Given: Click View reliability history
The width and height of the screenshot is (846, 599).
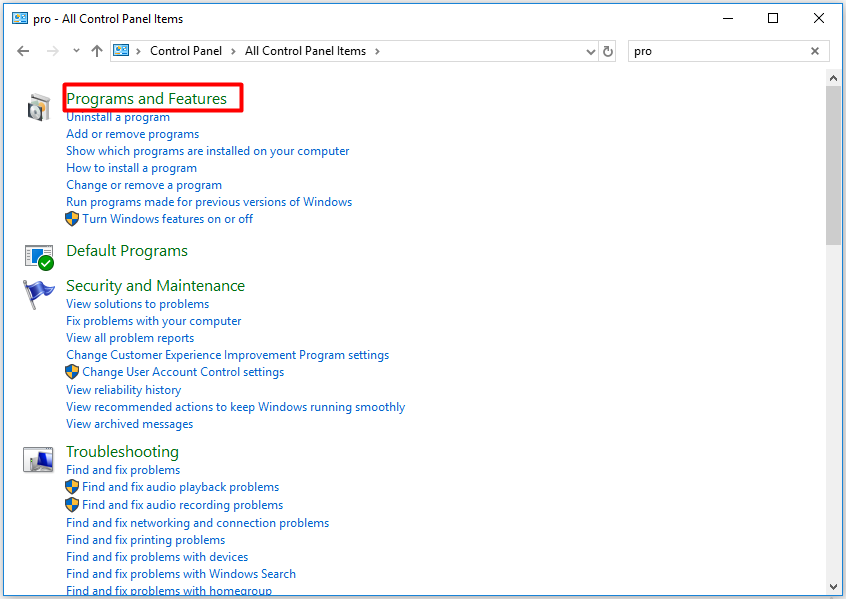Looking at the screenshot, I should (x=123, y=390).
